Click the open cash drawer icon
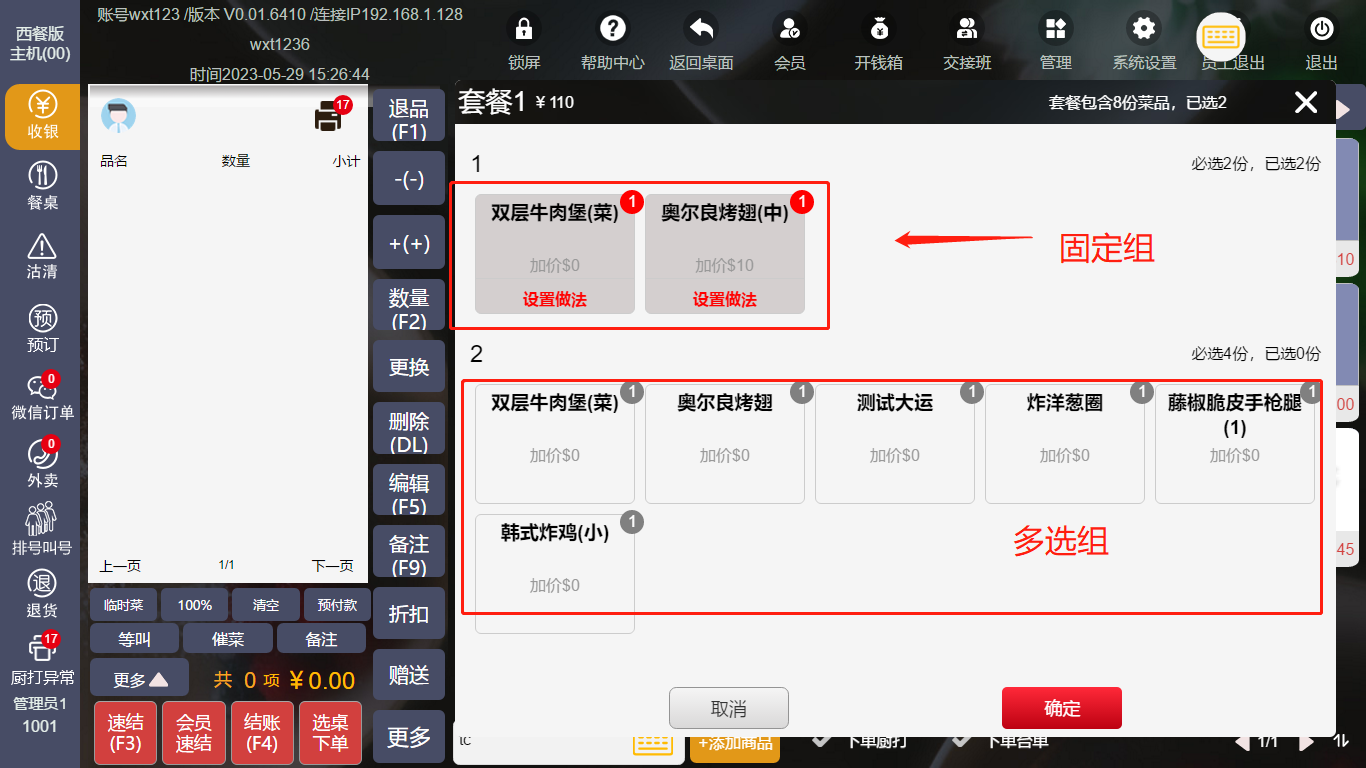Image resolution: width=1366 pixels, height=768 pixels. pos(878,29)
